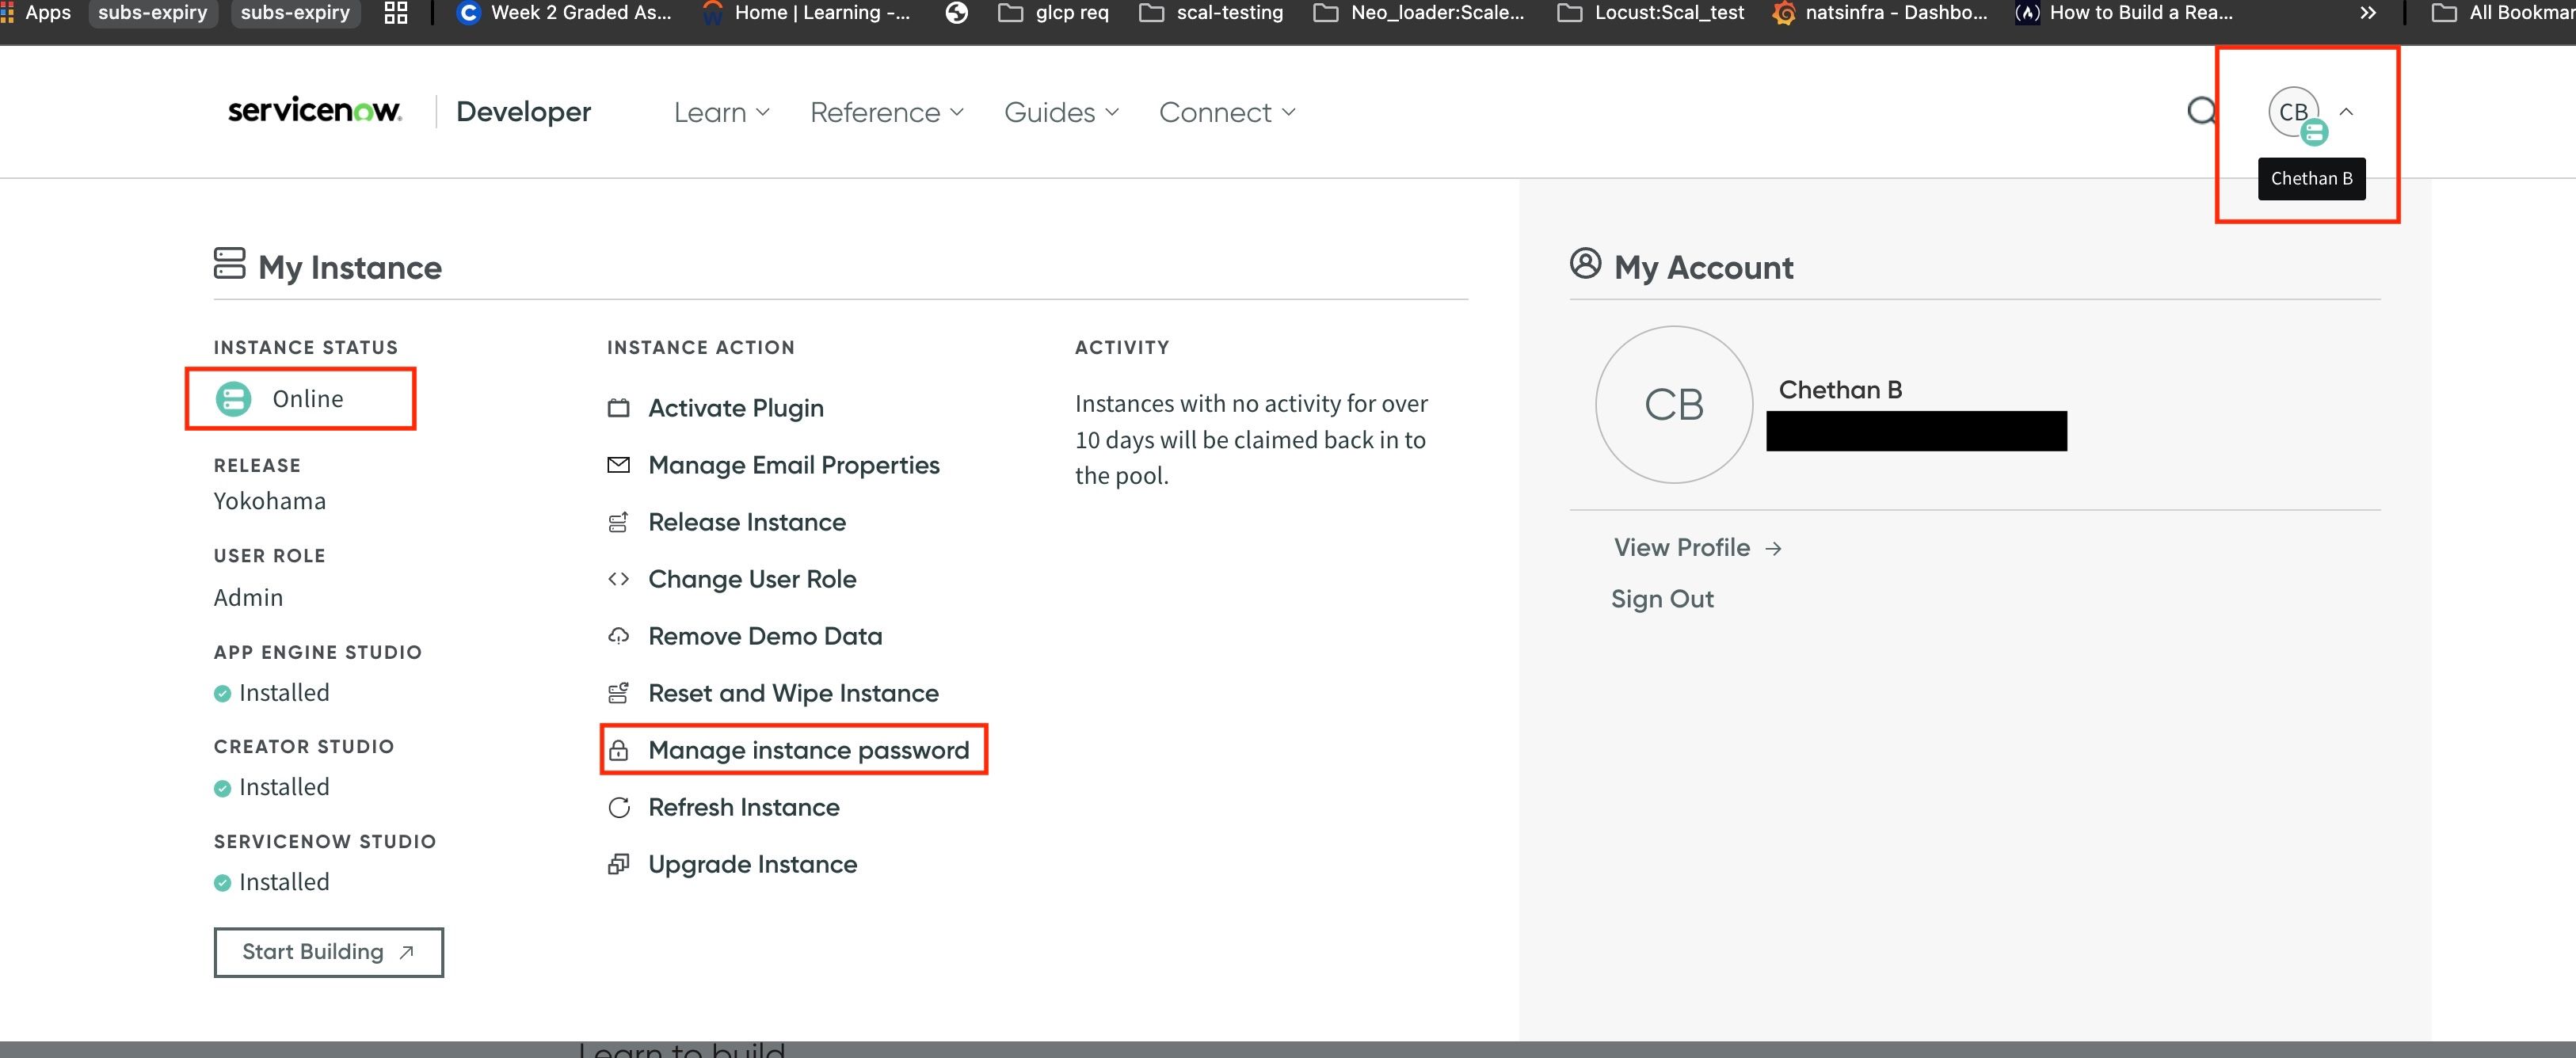Select Upgrade Instance
The height and width of the screenshot is (1058, 2576).
753,864
